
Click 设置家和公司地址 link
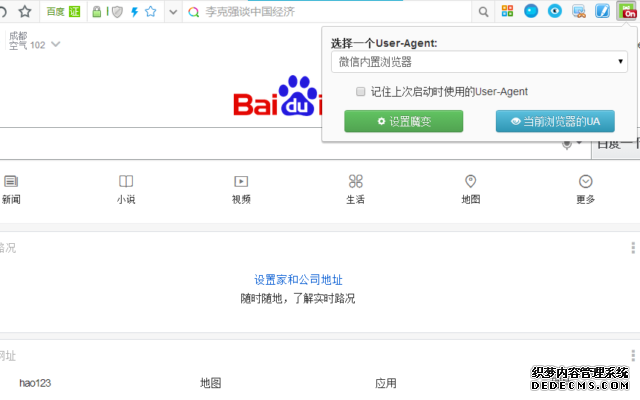pyautogui.click(x=298, y=280)
